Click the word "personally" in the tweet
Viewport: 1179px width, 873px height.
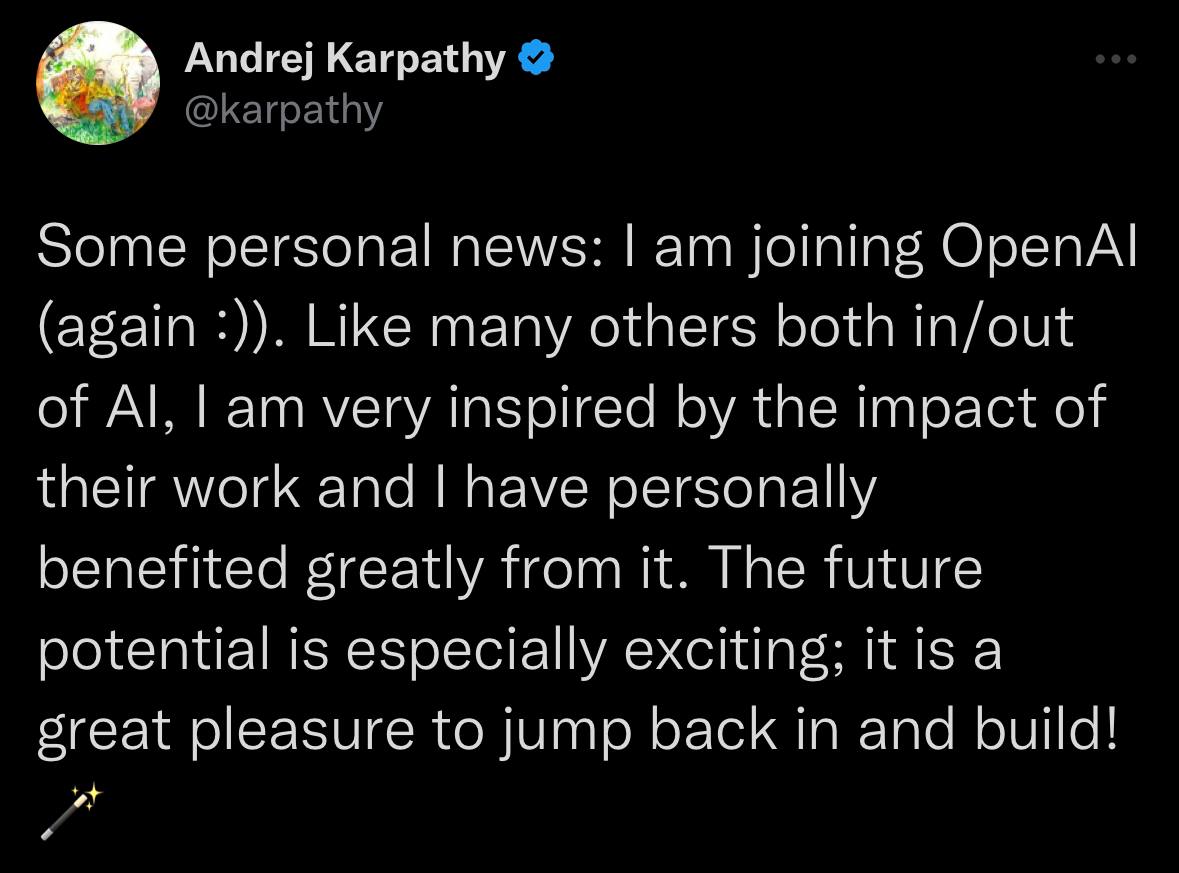(x=742, y=487)
